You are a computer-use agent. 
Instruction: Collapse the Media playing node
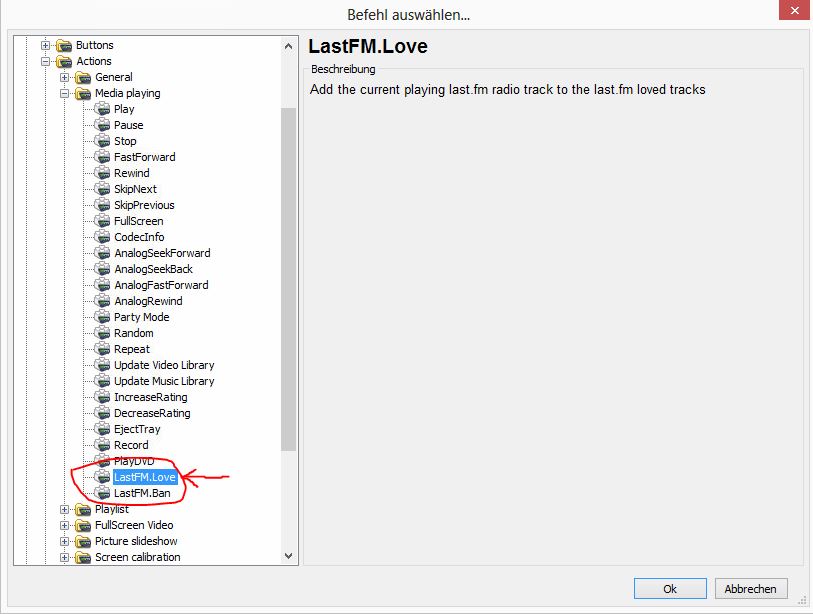pos(64,93)
